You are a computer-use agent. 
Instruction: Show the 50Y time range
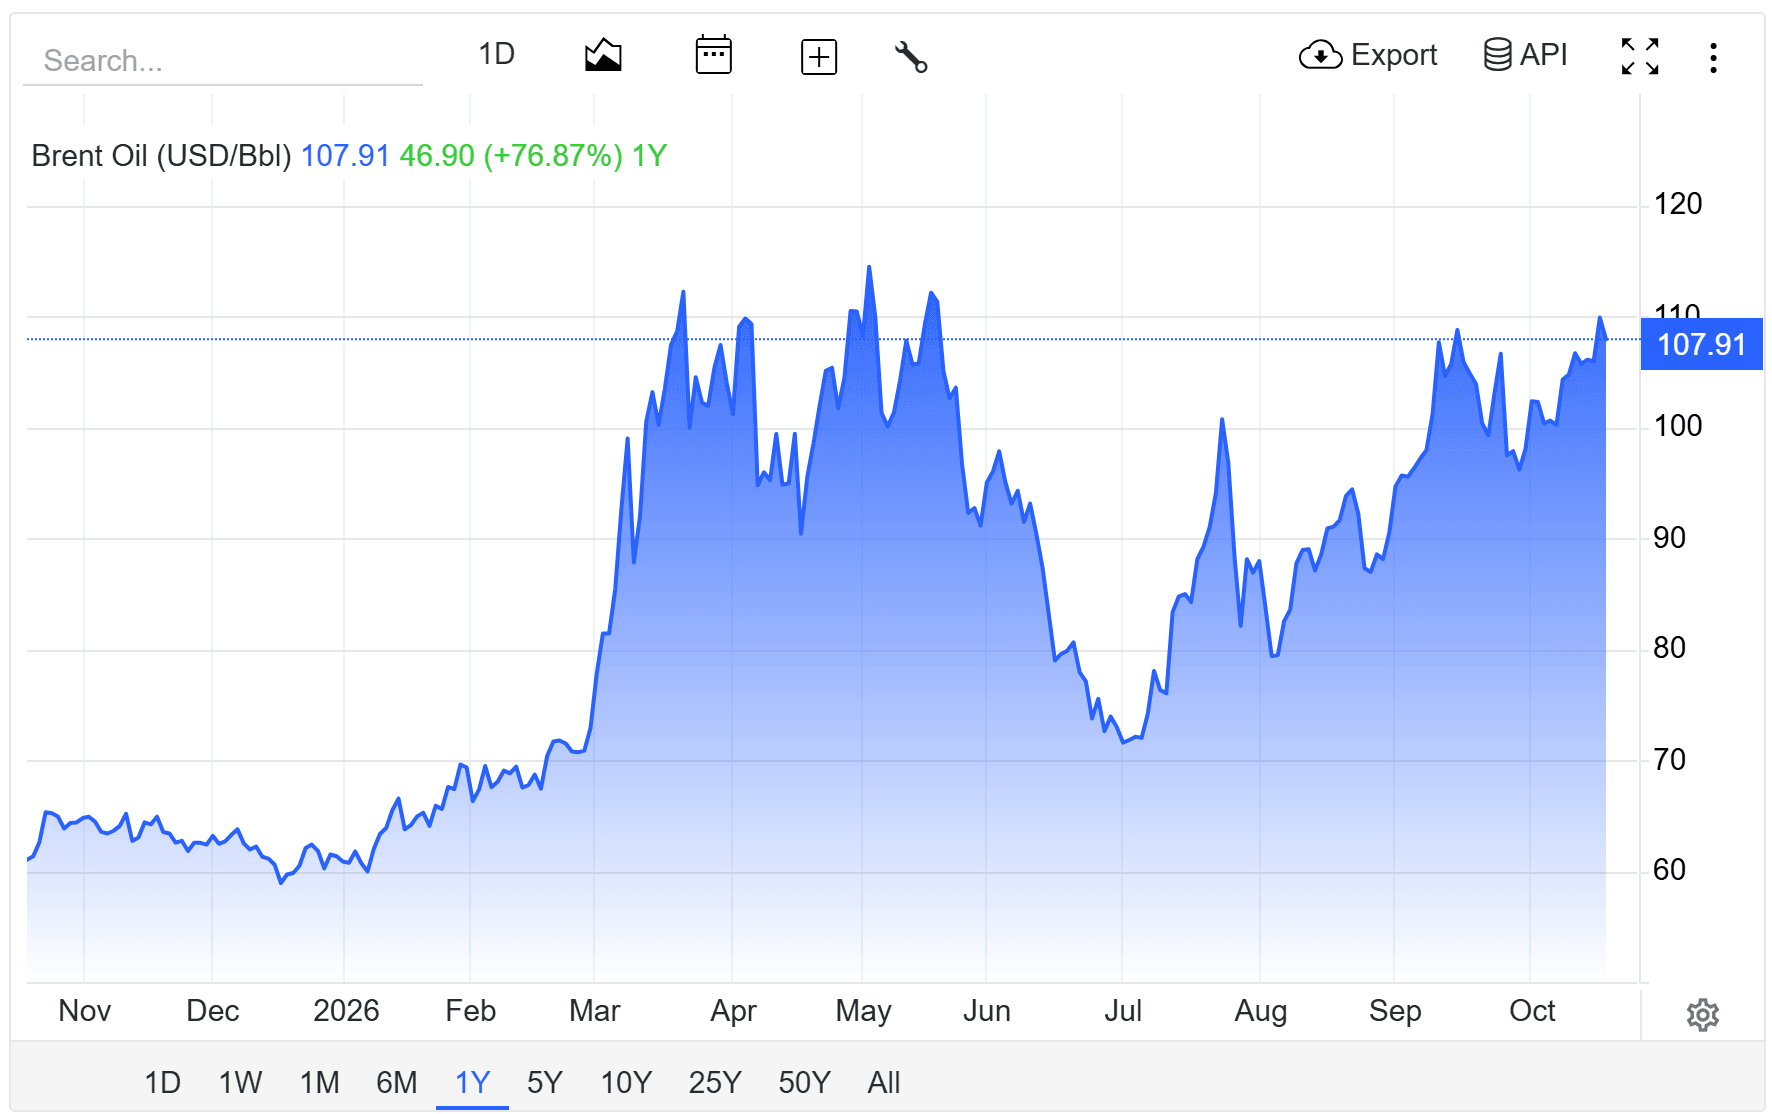pyautogui.click(x=804, y=1082)
